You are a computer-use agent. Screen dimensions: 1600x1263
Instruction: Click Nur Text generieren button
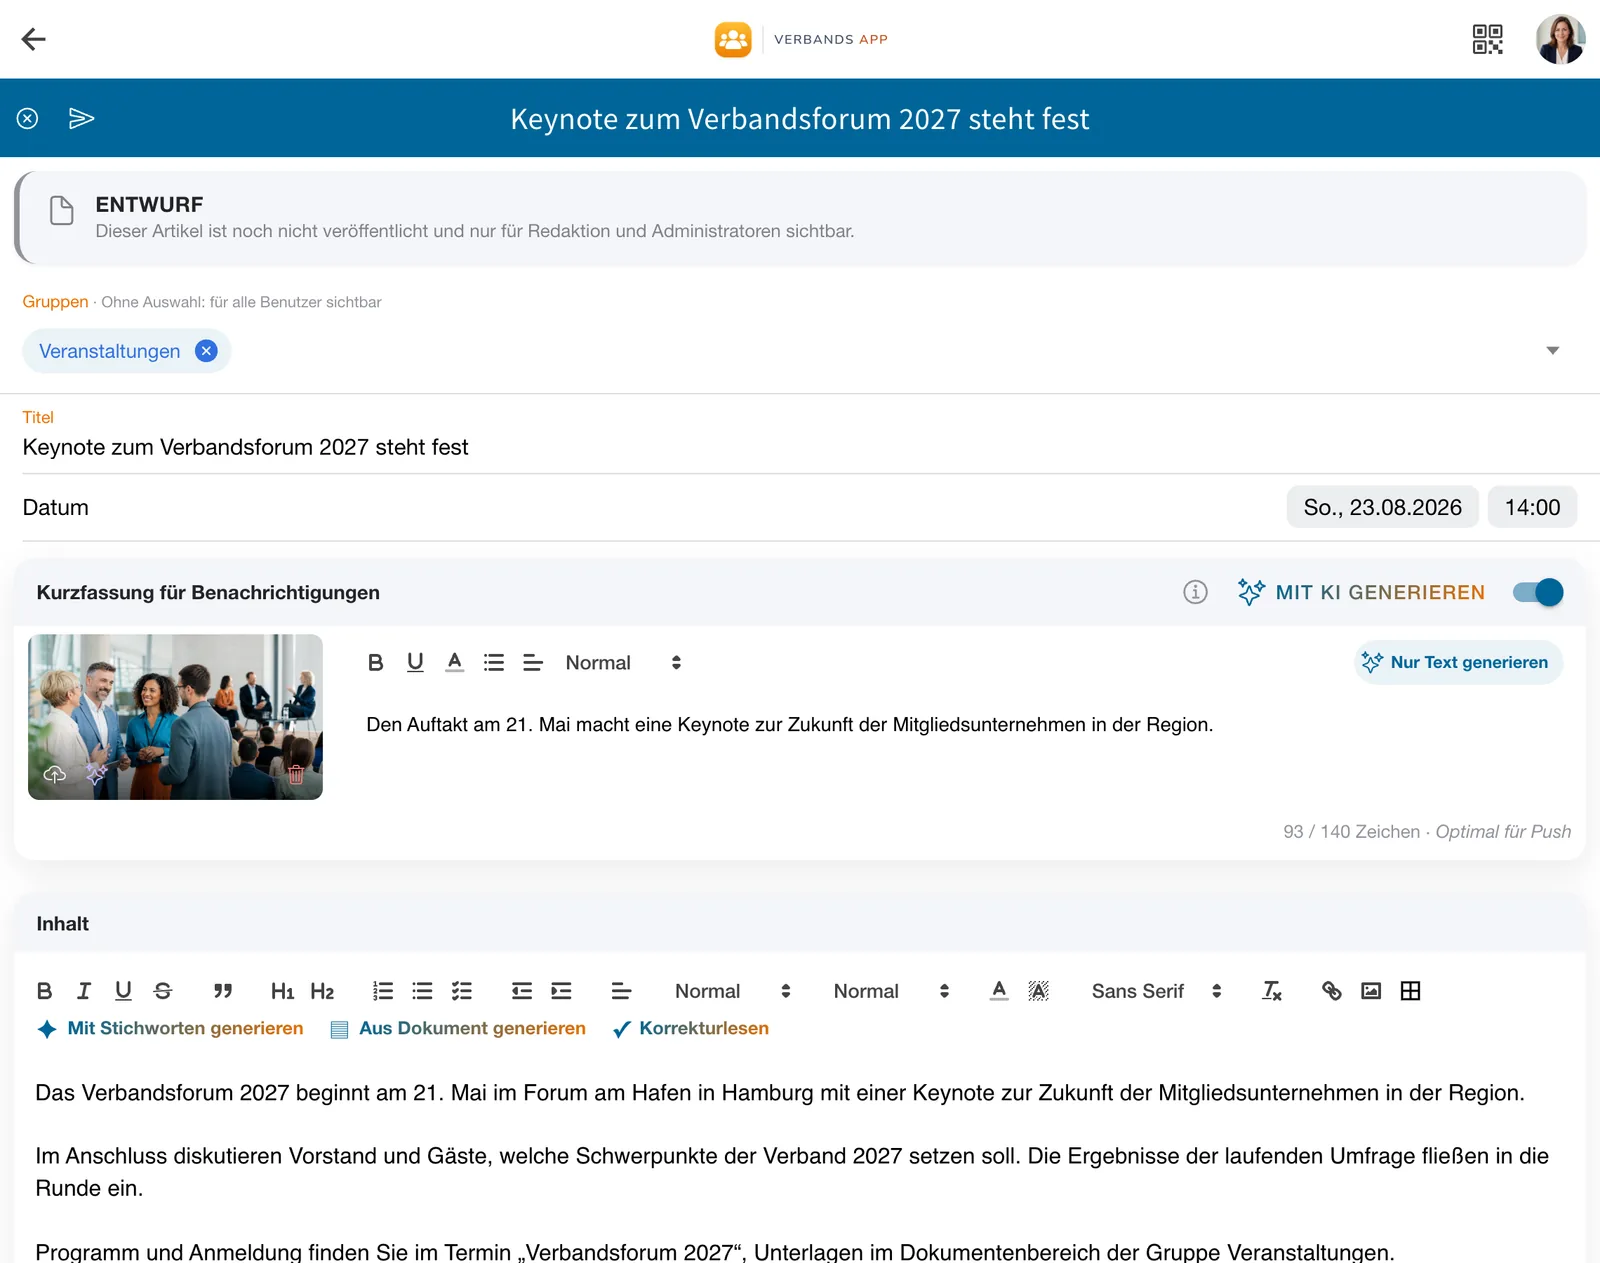[x=1458, y=662]
